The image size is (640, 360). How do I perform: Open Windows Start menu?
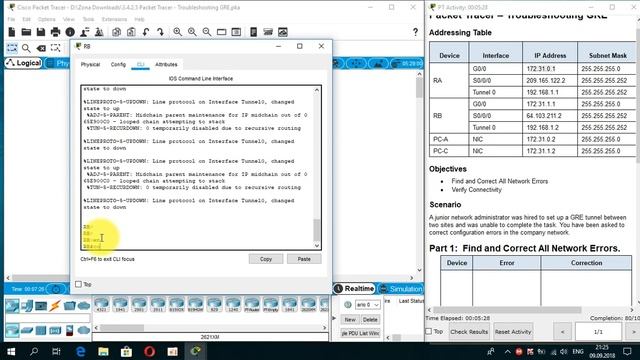pyautogui.click(x=11, y=351)
